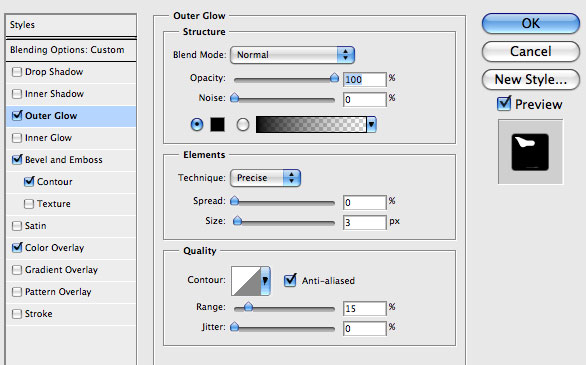Select the solid color radio button
The image size is (586, 365).
[197, 124]
